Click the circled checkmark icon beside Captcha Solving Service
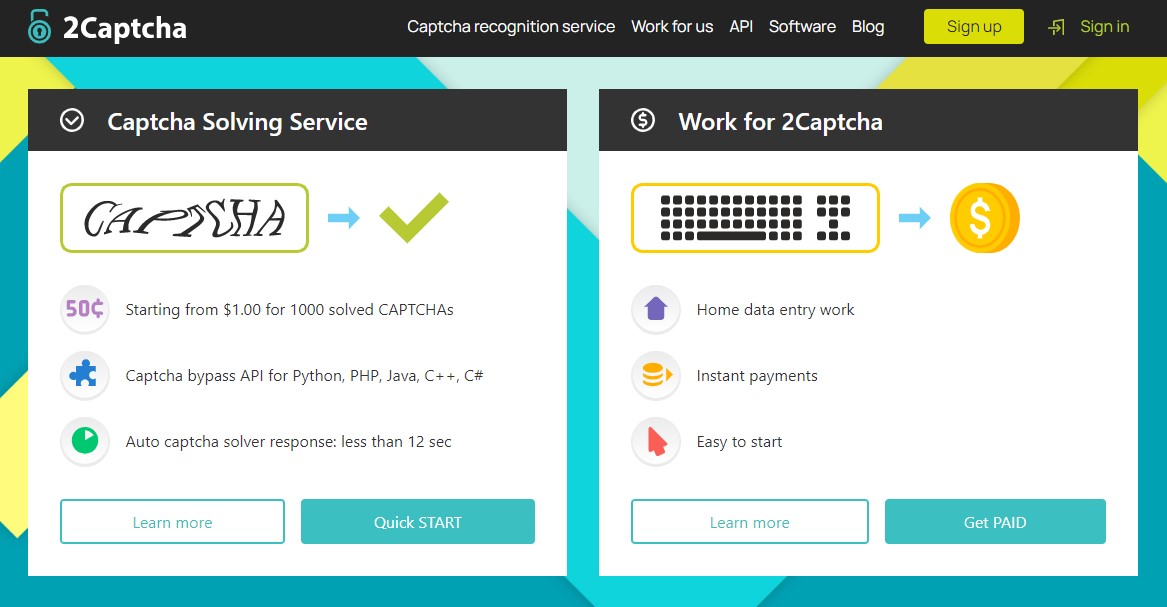This screenshot has width=1167, height=607. [x=71, y=120]
